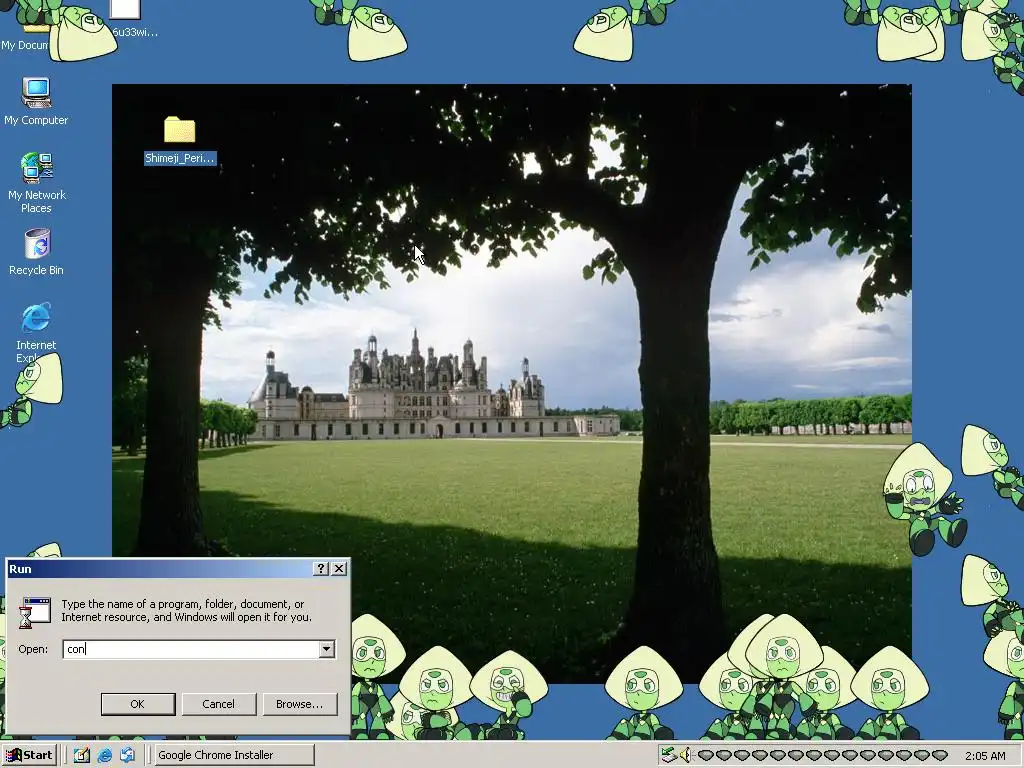Screen dimensions: 1024x768
Task: Click Browse... in the Run dialog
Action: tap(300, 704)
